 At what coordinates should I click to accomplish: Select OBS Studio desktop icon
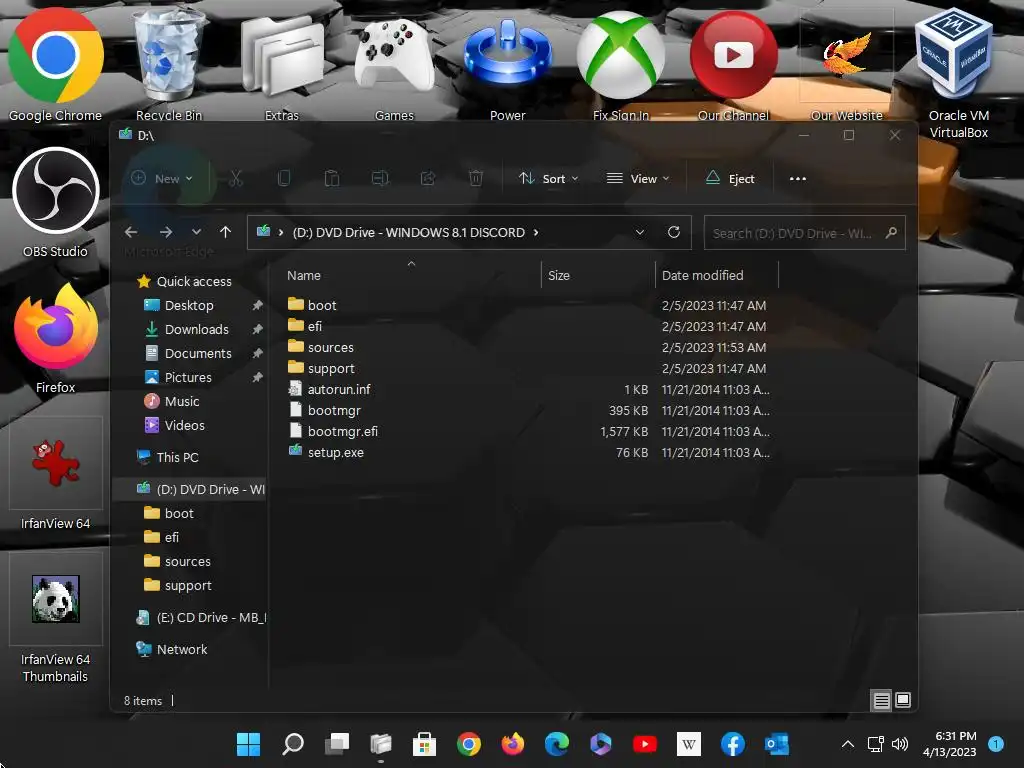[x=56, y=202]
